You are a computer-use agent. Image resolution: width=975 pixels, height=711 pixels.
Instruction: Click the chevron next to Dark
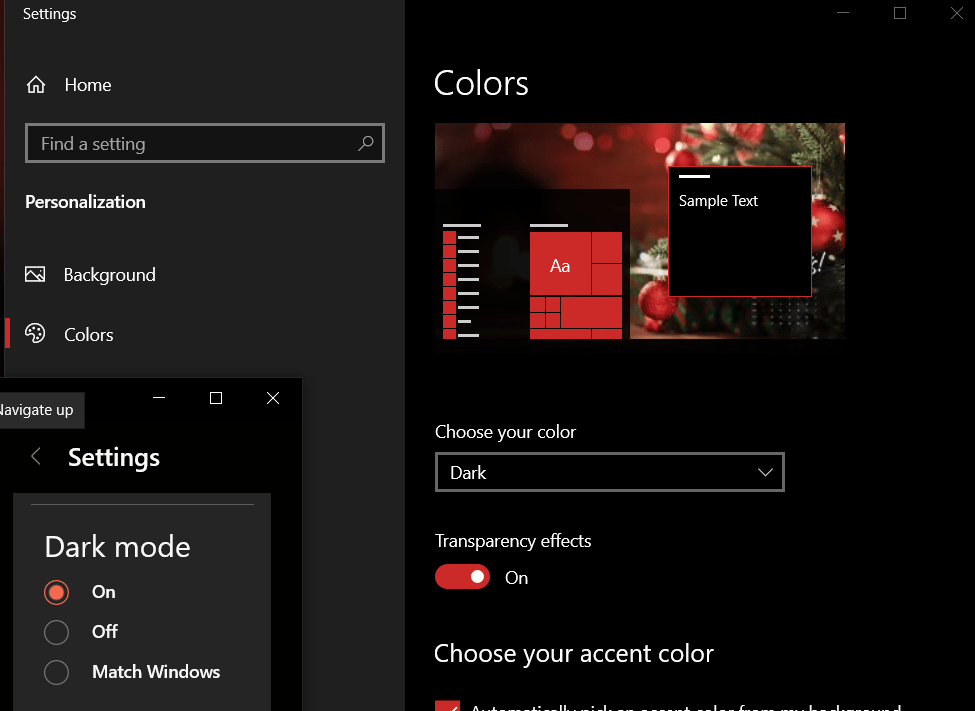765,471
